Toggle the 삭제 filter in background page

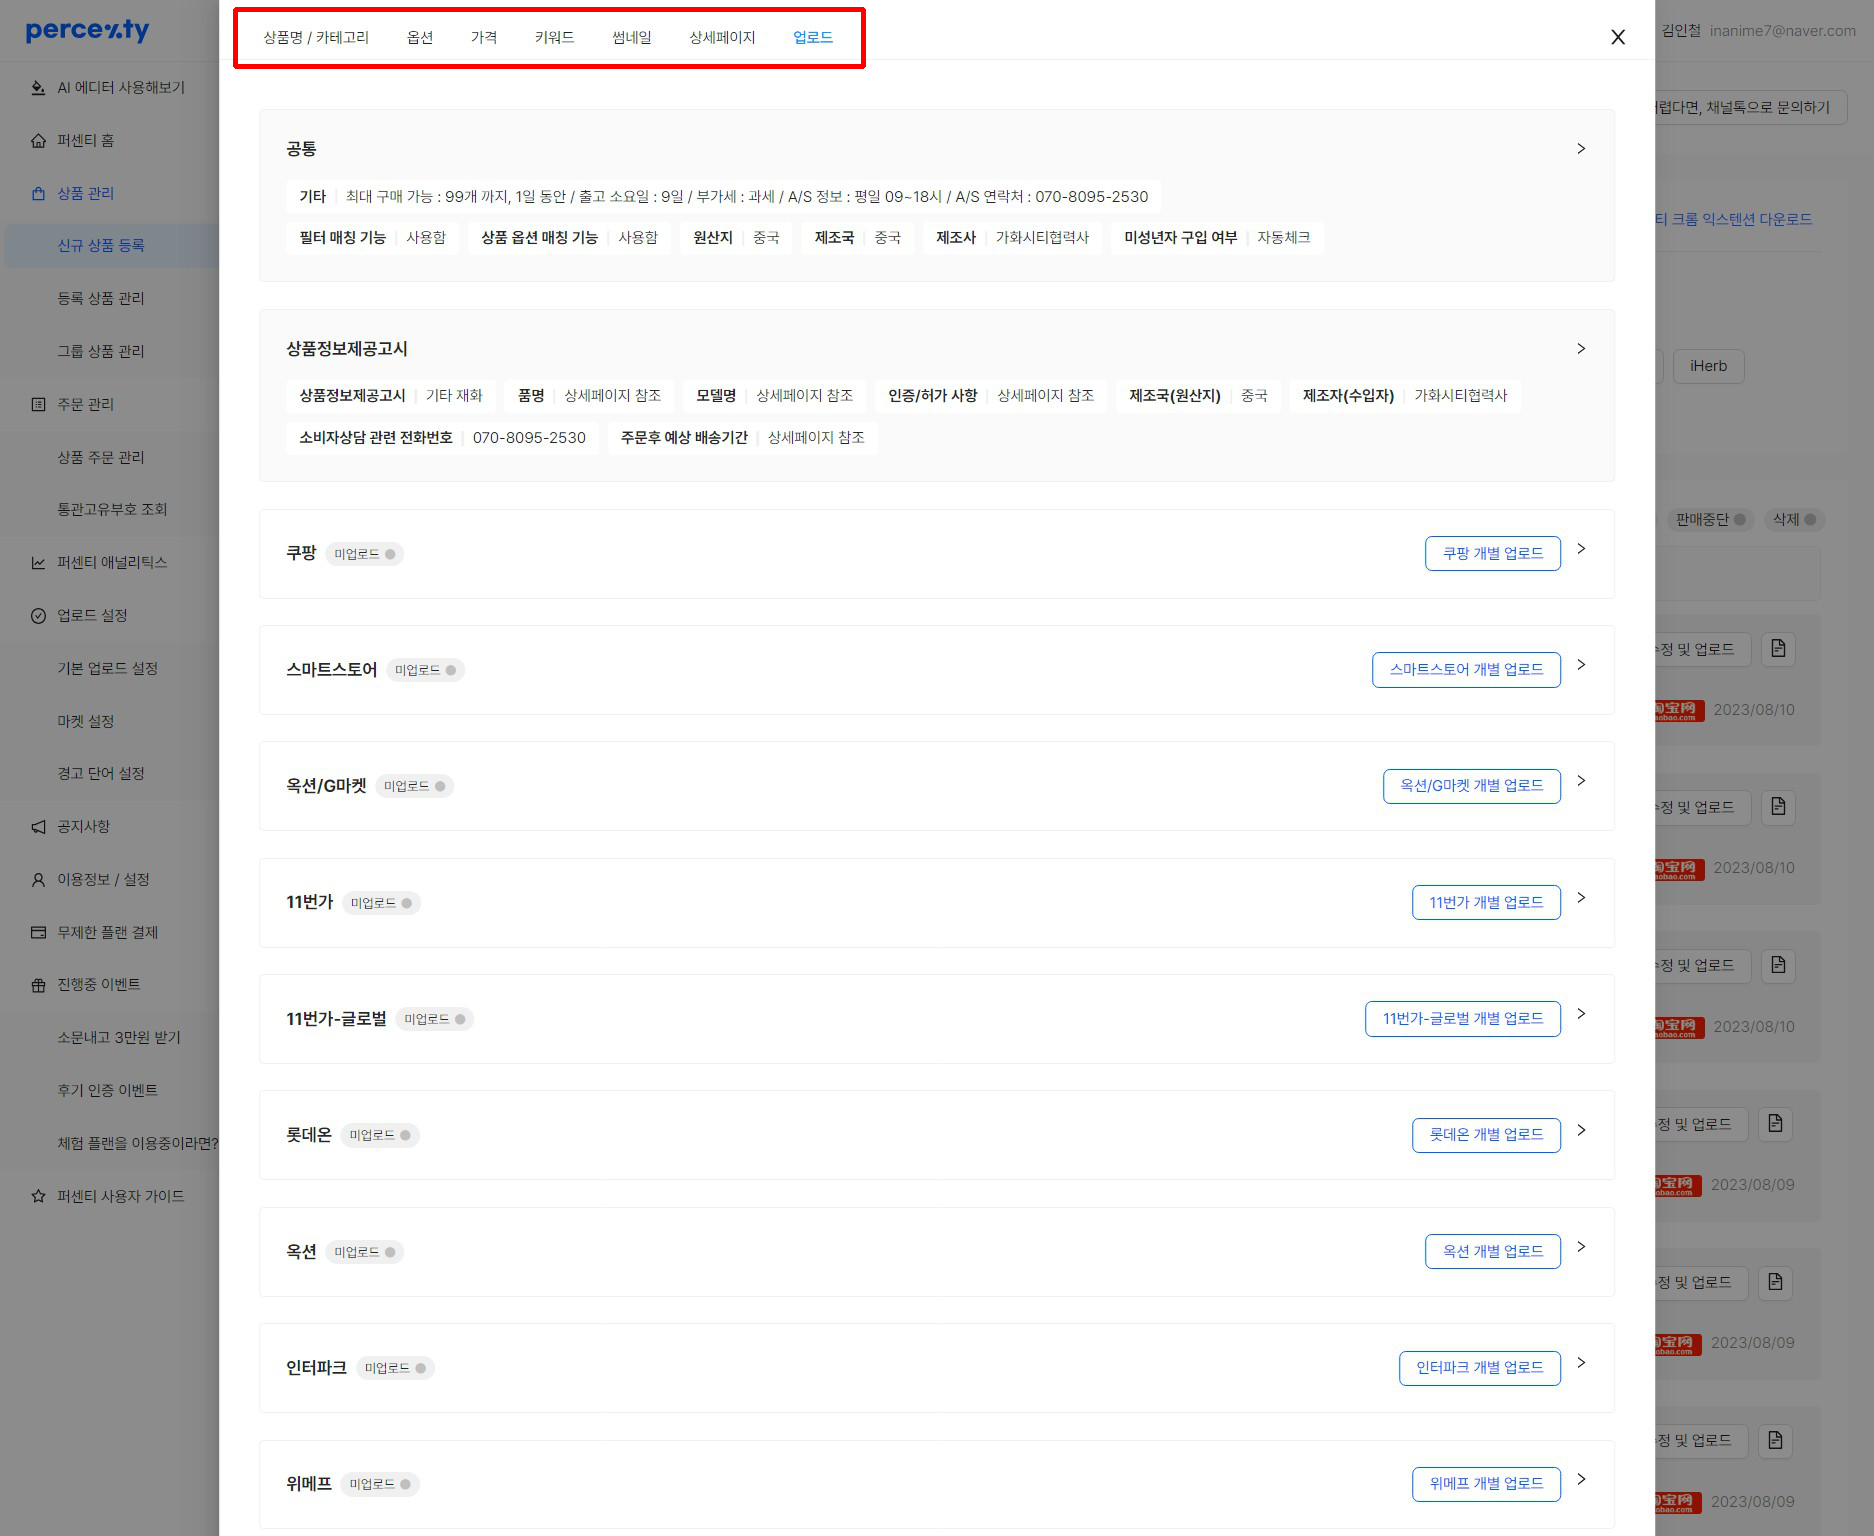coord(1794,520)
